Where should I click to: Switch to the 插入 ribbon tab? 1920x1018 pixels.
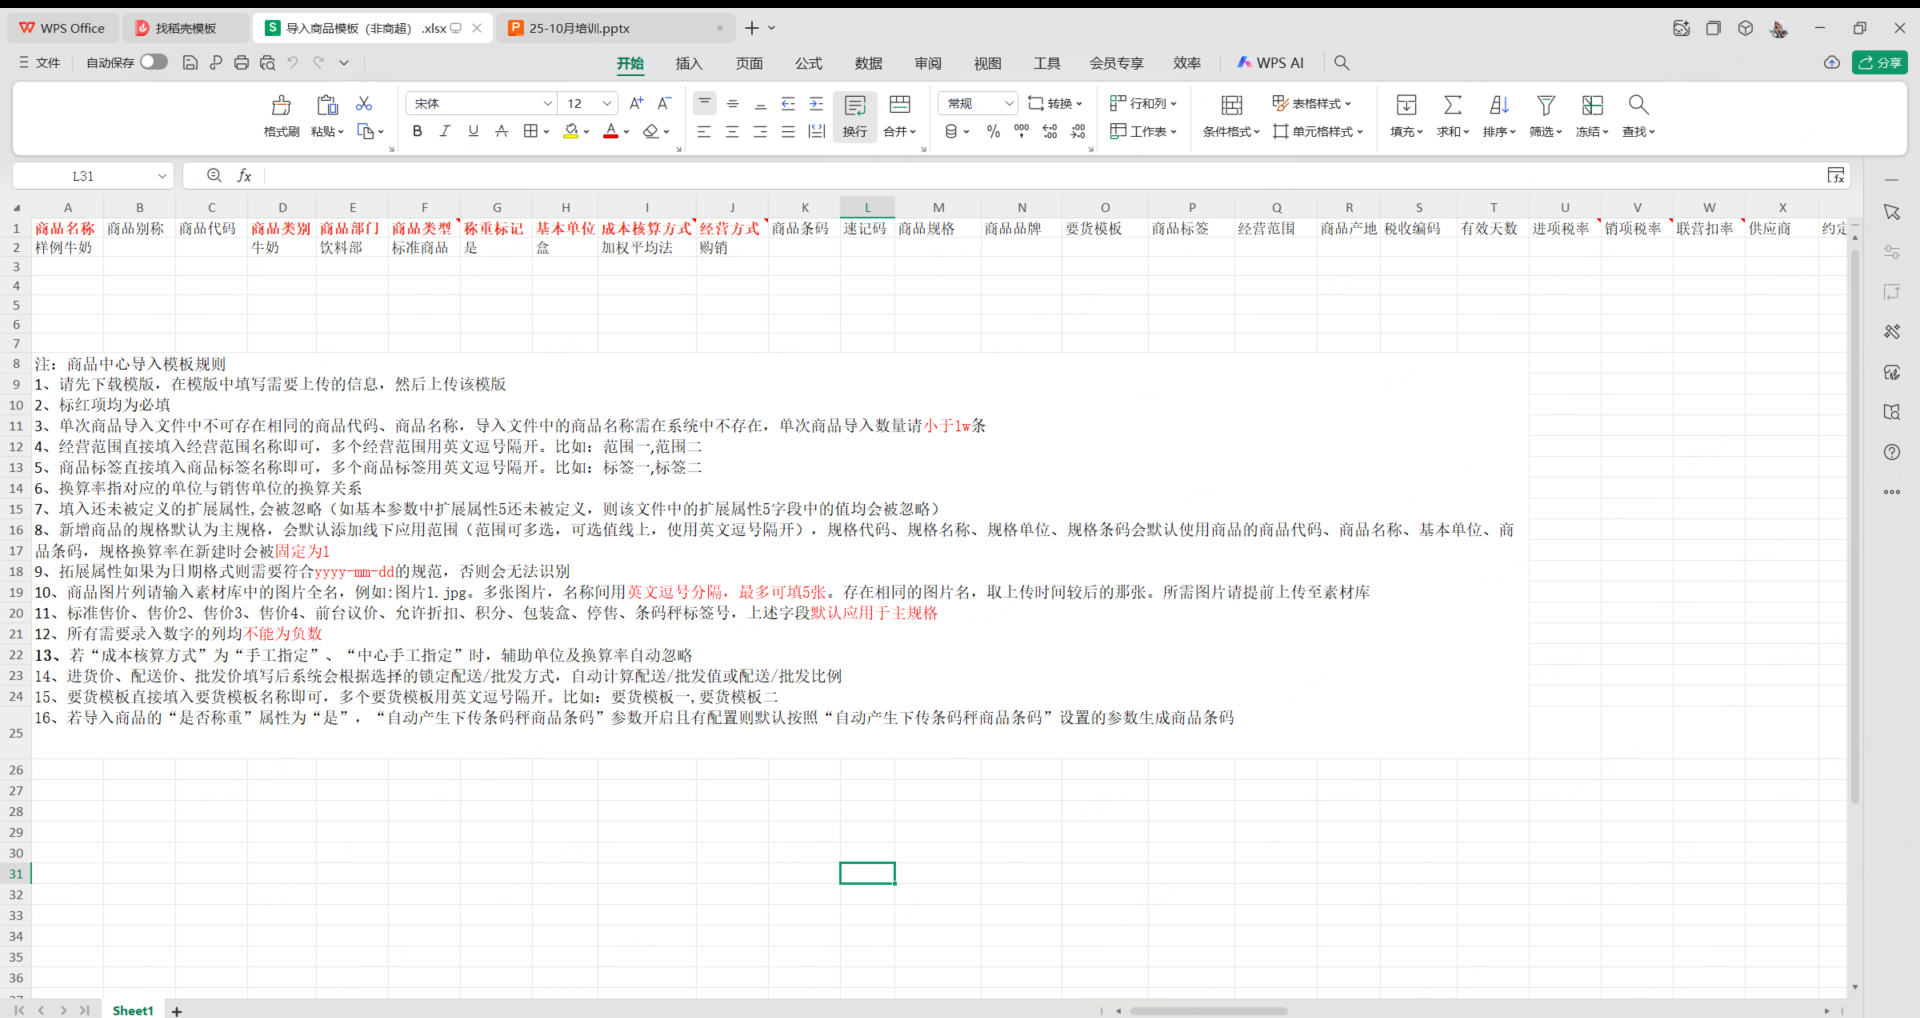coord(689,63)
